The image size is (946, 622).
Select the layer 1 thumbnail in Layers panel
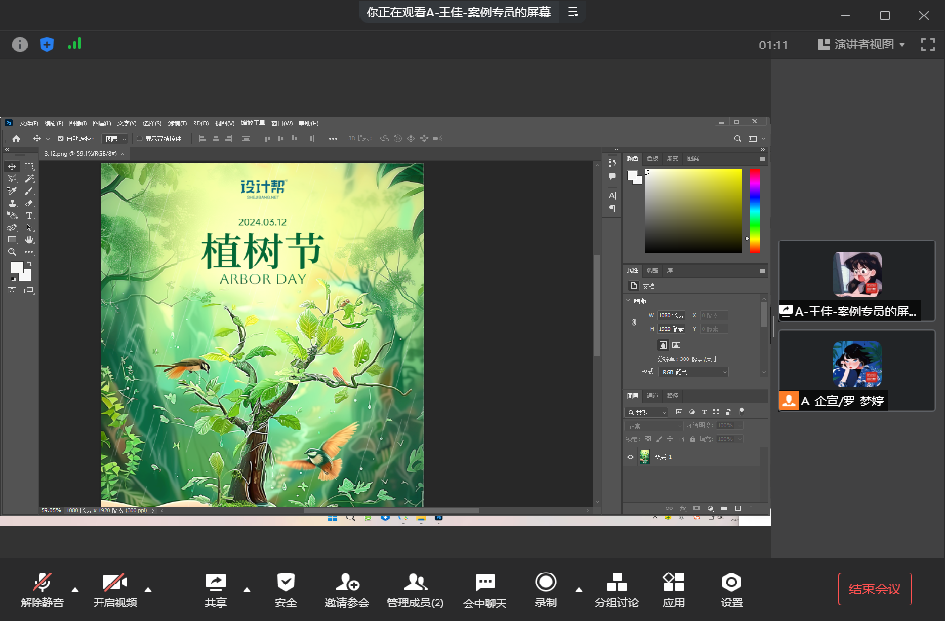[644, 457]
